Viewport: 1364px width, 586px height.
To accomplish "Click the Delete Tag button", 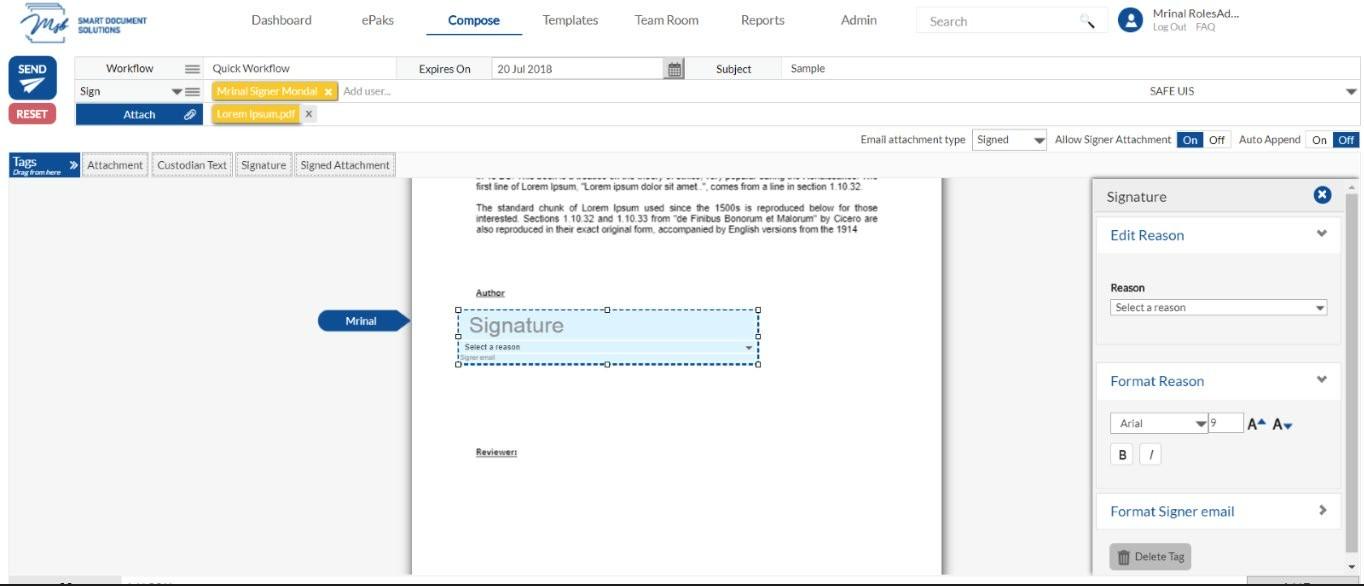I will [x=1150, y=557].
